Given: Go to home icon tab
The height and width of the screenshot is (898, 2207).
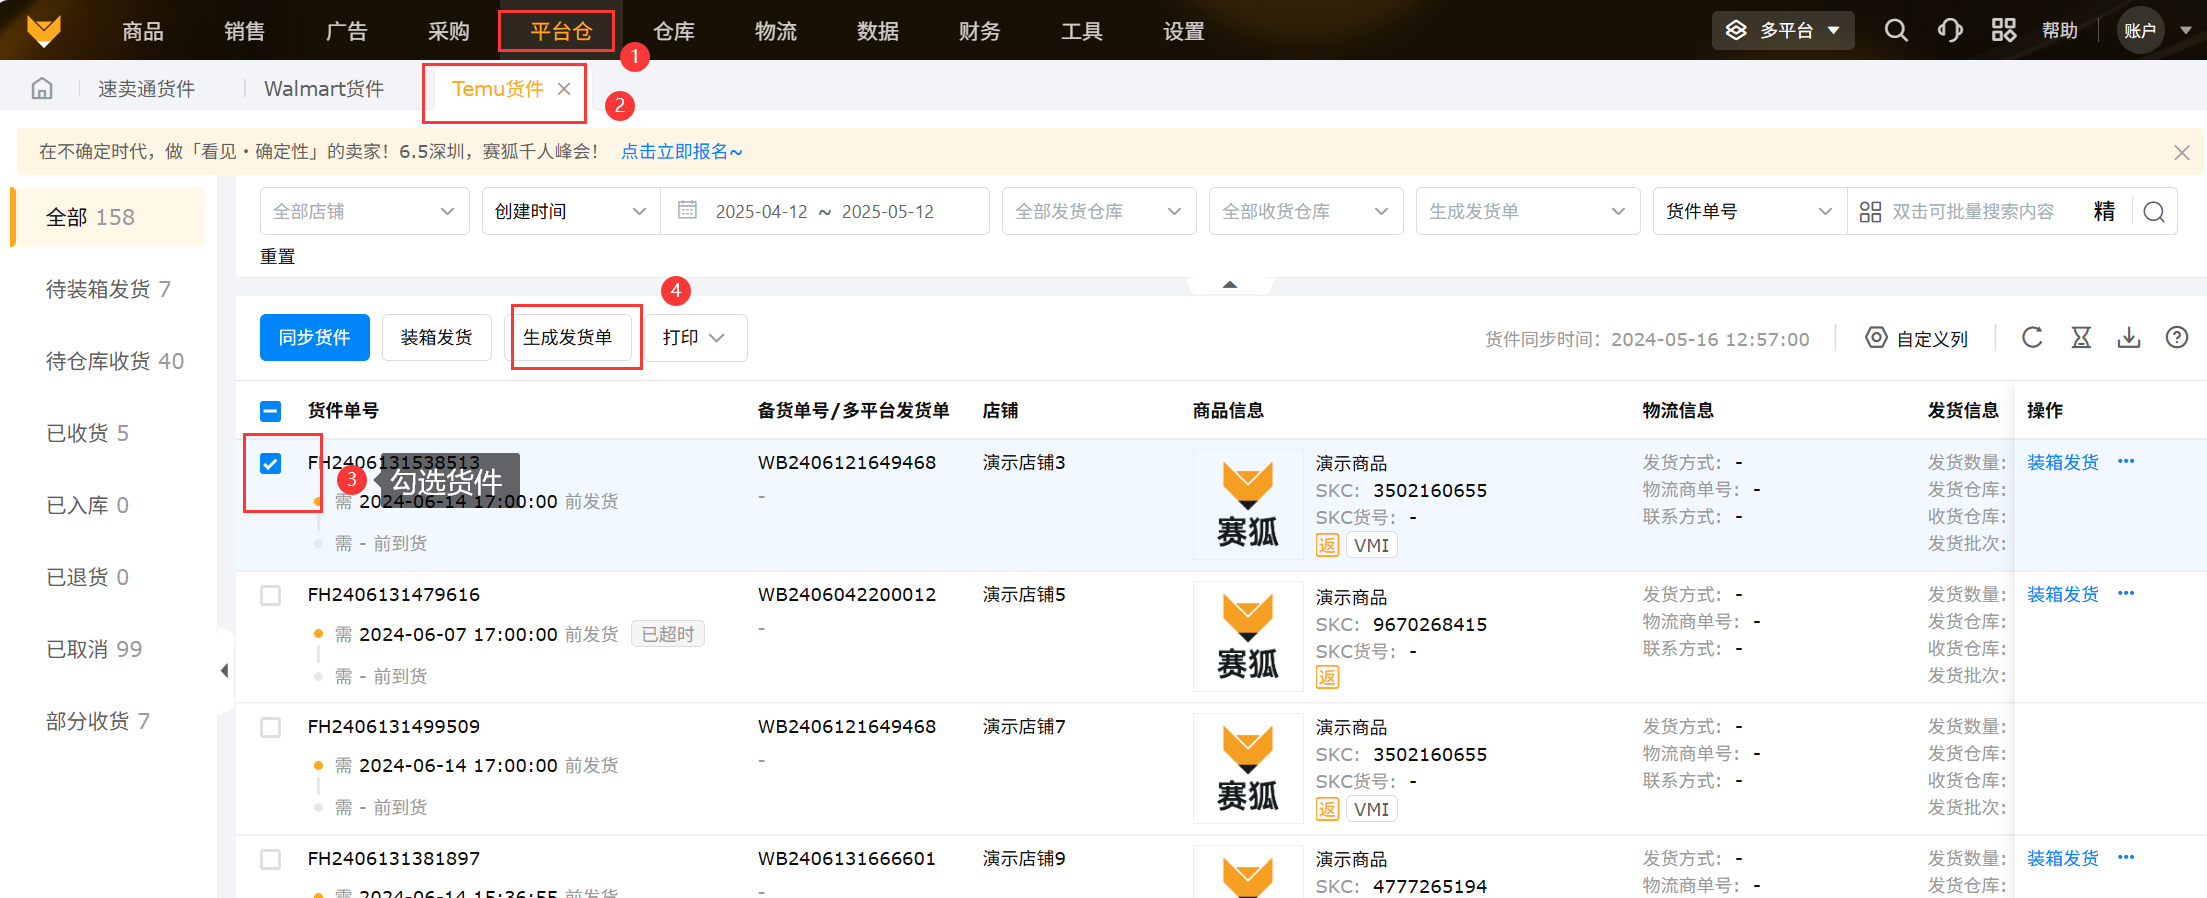Looking at the screenshot, I should click(x=42, y=89).
